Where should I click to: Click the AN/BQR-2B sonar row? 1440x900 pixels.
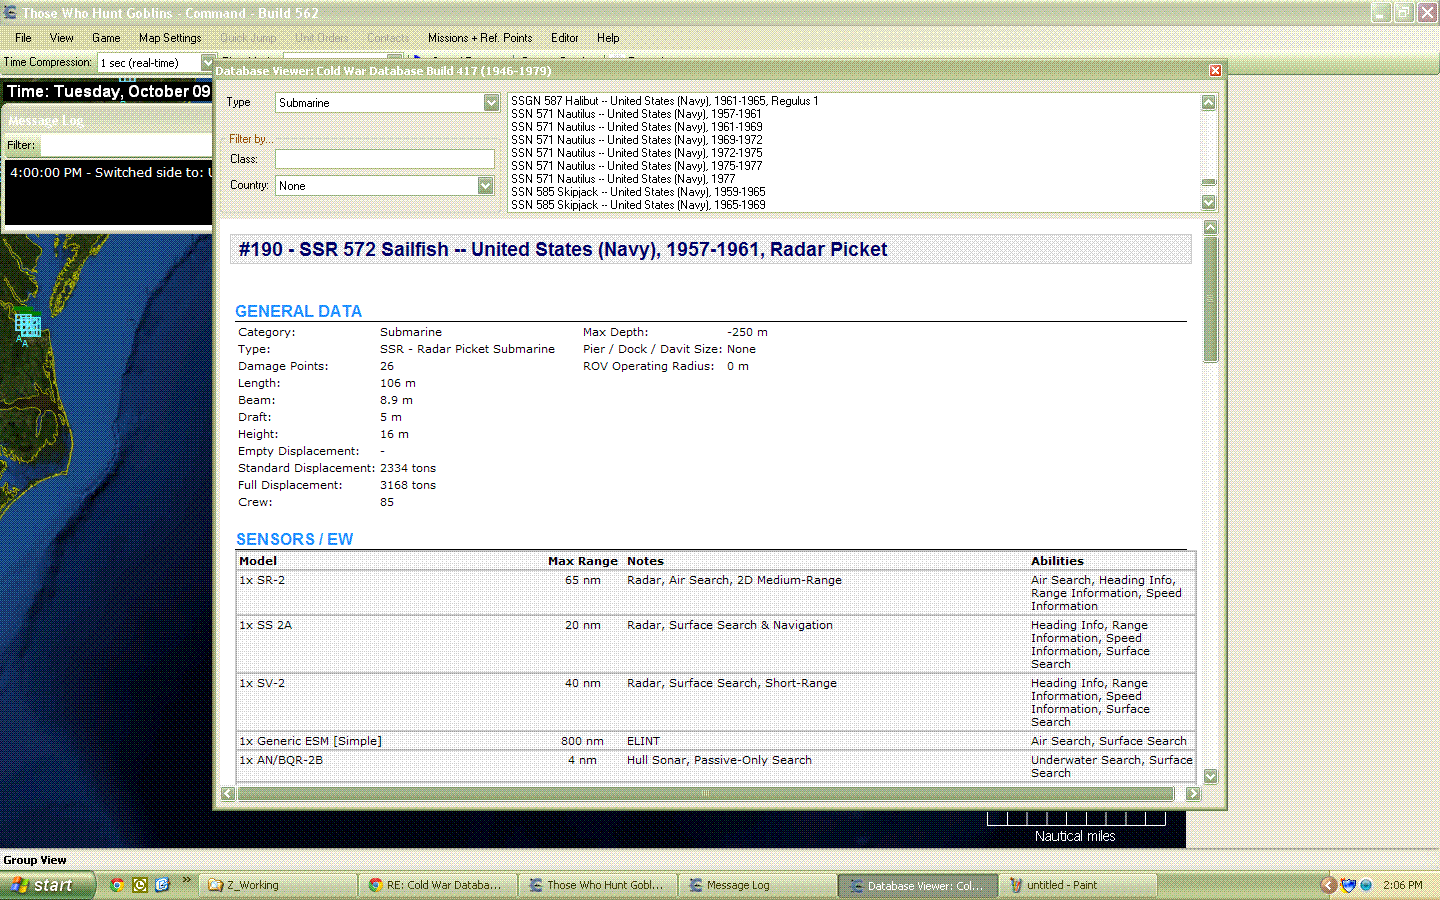point(716,766)
